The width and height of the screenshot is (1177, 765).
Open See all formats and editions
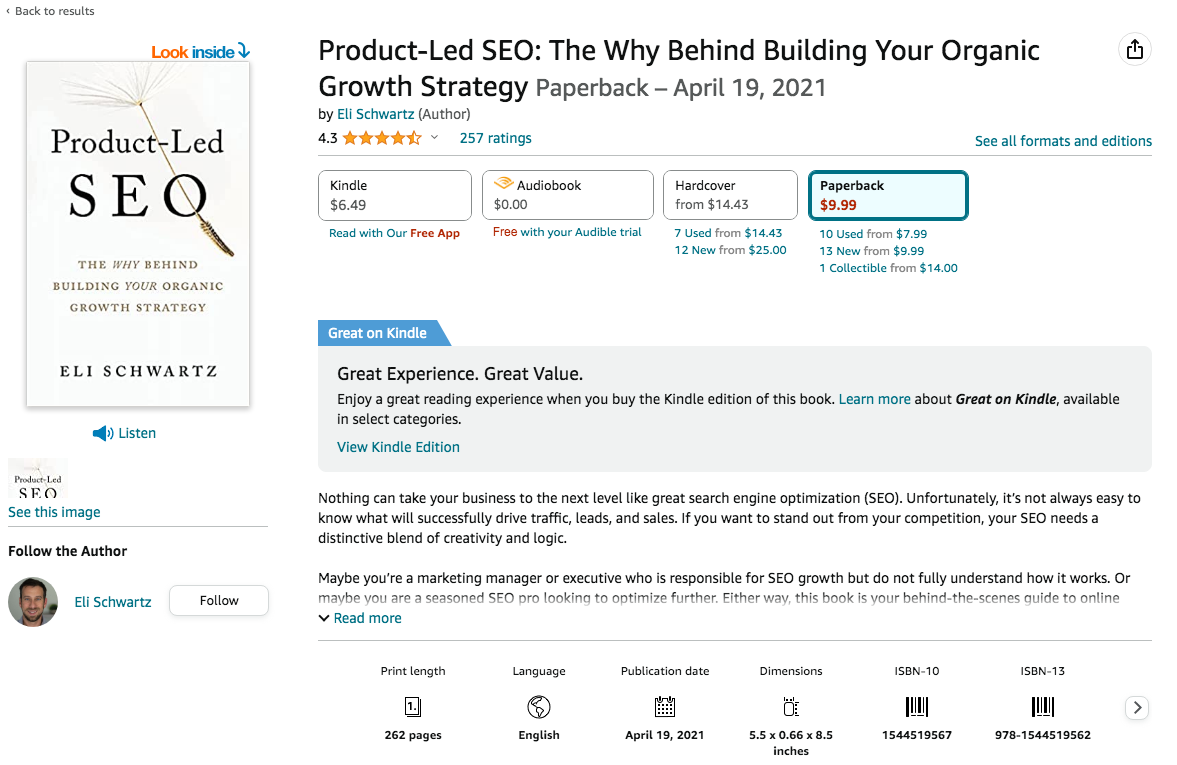pyautogui.click(x=1063, y=141)
